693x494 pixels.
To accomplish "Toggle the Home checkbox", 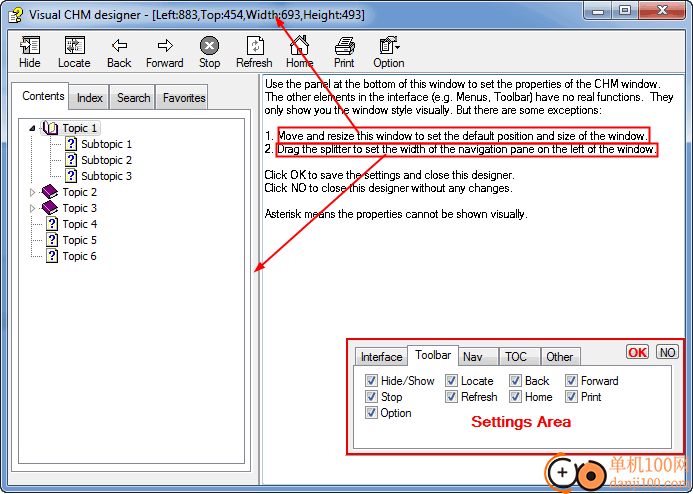I will point(515,396).
